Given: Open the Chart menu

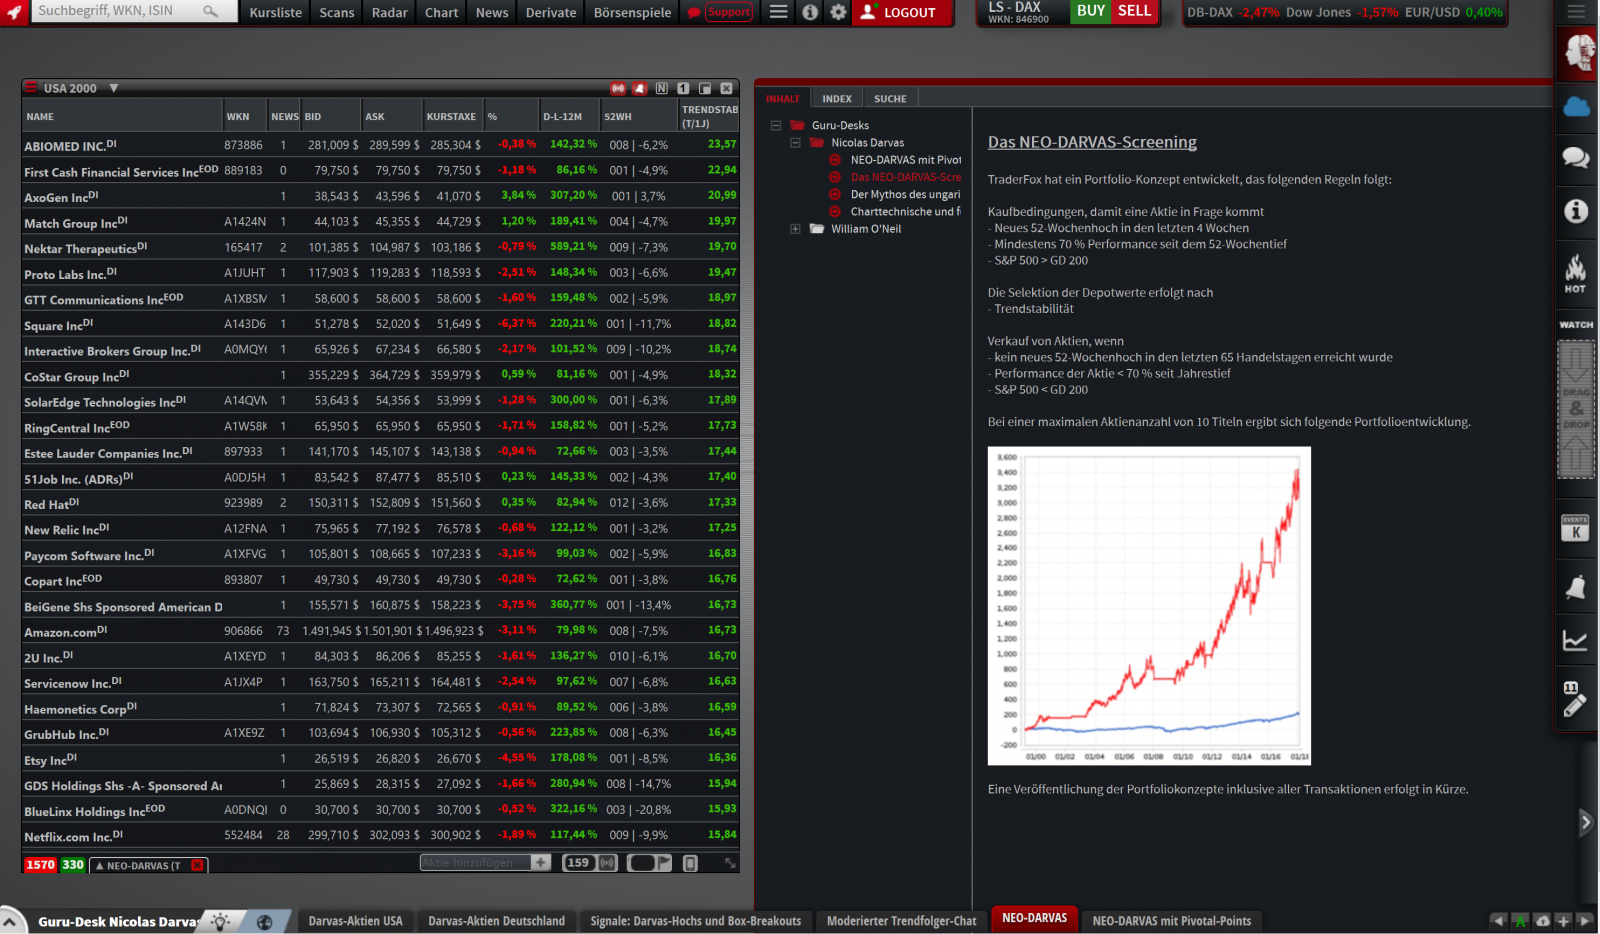Looking at the screenshot, I should [441, 12].
